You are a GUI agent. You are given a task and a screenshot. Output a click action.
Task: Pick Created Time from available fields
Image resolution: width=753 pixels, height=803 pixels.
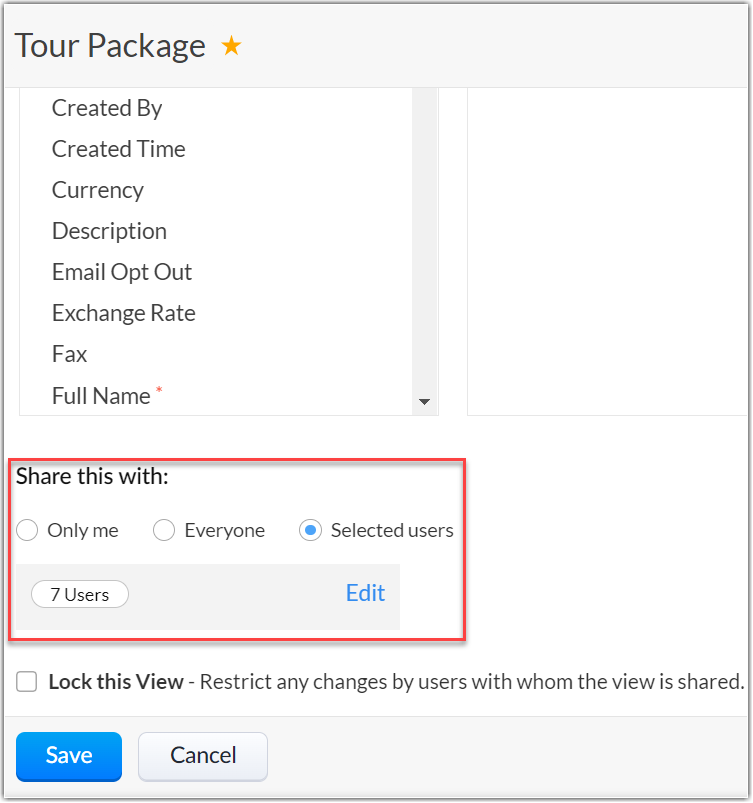pyautogui.click(x=118, y=149)
